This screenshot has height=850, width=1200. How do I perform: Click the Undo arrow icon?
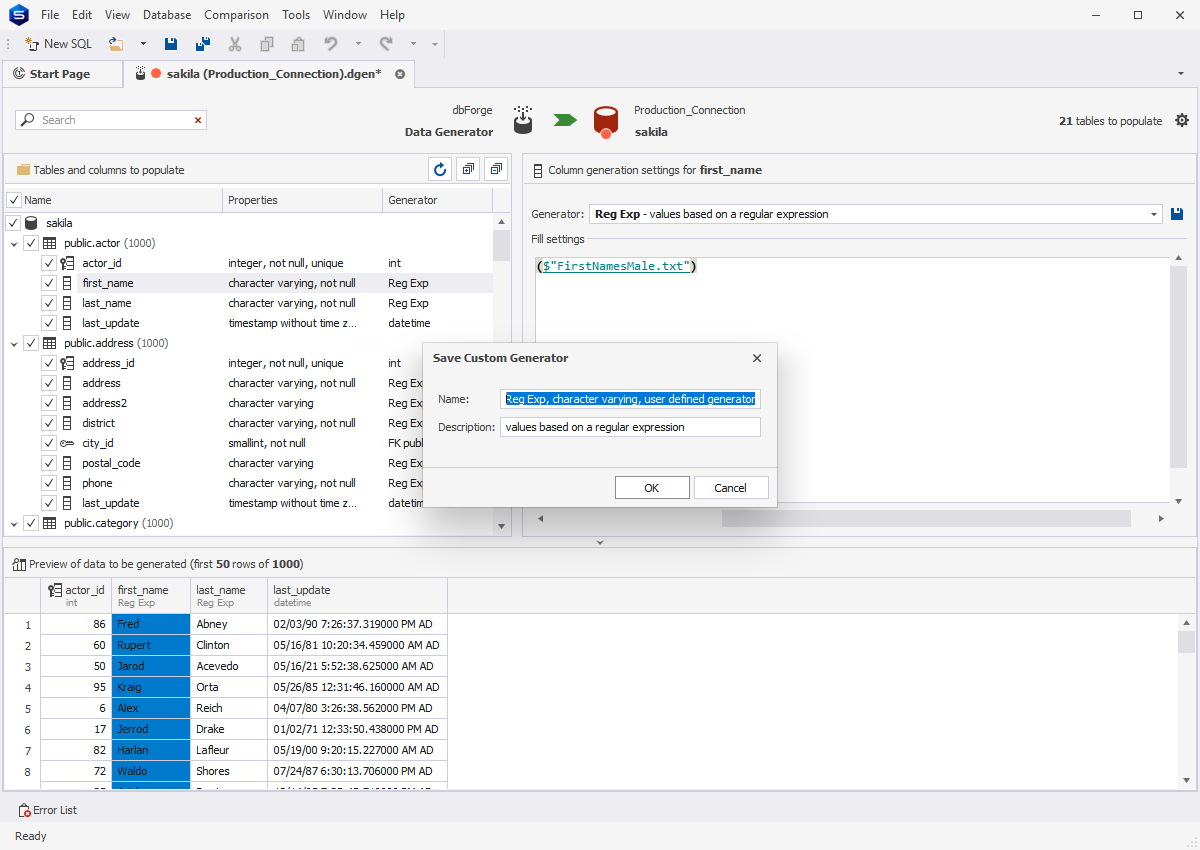(331, 44)
